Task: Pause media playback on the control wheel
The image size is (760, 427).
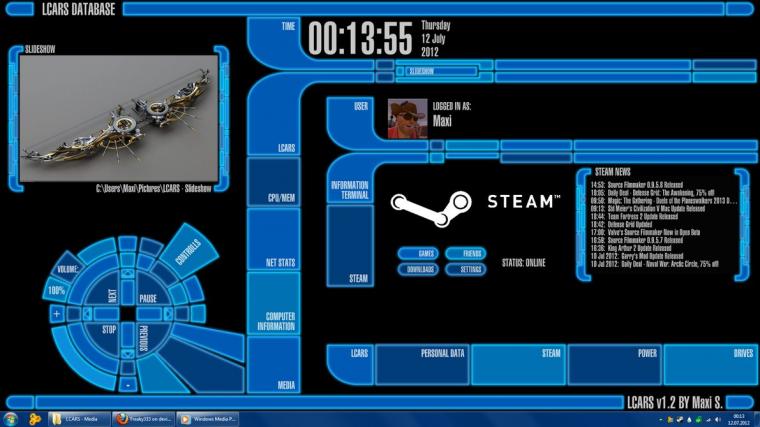Action: [148, 299]
